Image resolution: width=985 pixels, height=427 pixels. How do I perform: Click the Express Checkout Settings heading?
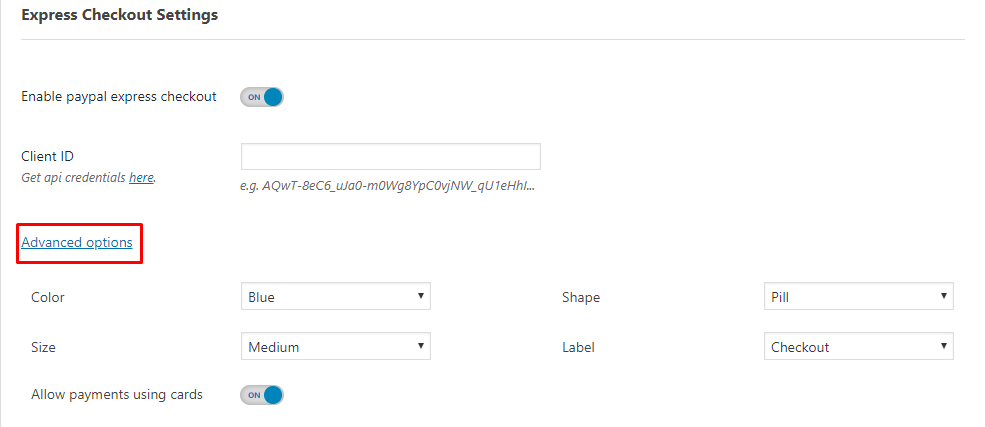(x=119, y=16)
